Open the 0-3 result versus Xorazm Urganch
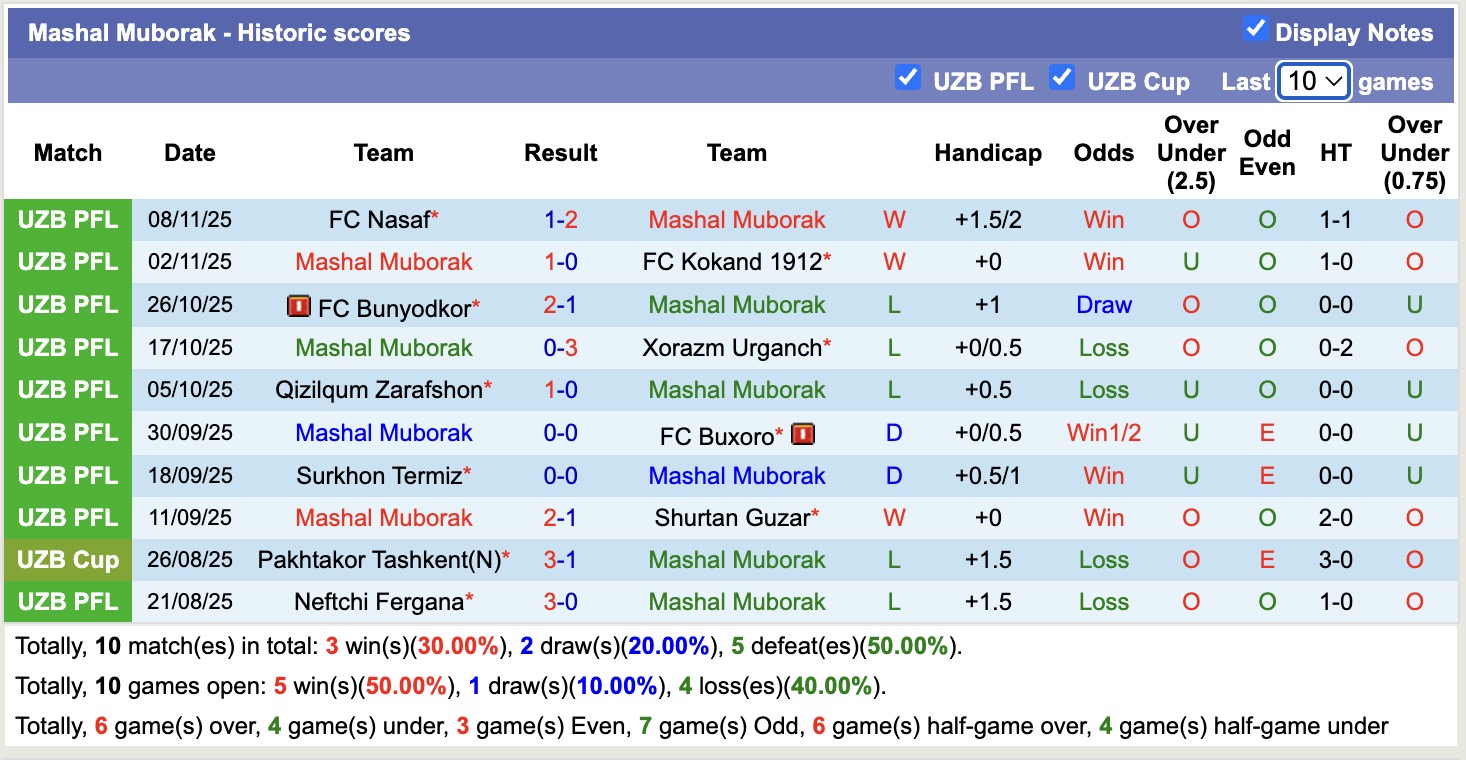 [x=561, y=348]
